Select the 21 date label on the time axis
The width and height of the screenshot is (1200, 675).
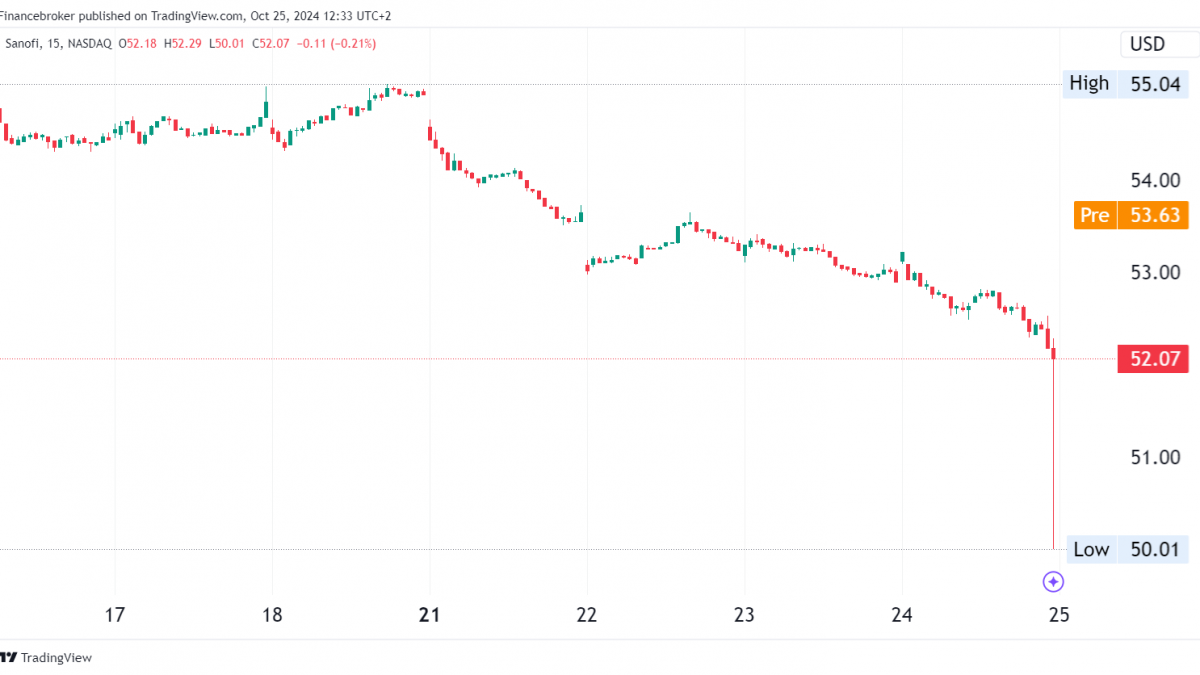coord(430,614)
